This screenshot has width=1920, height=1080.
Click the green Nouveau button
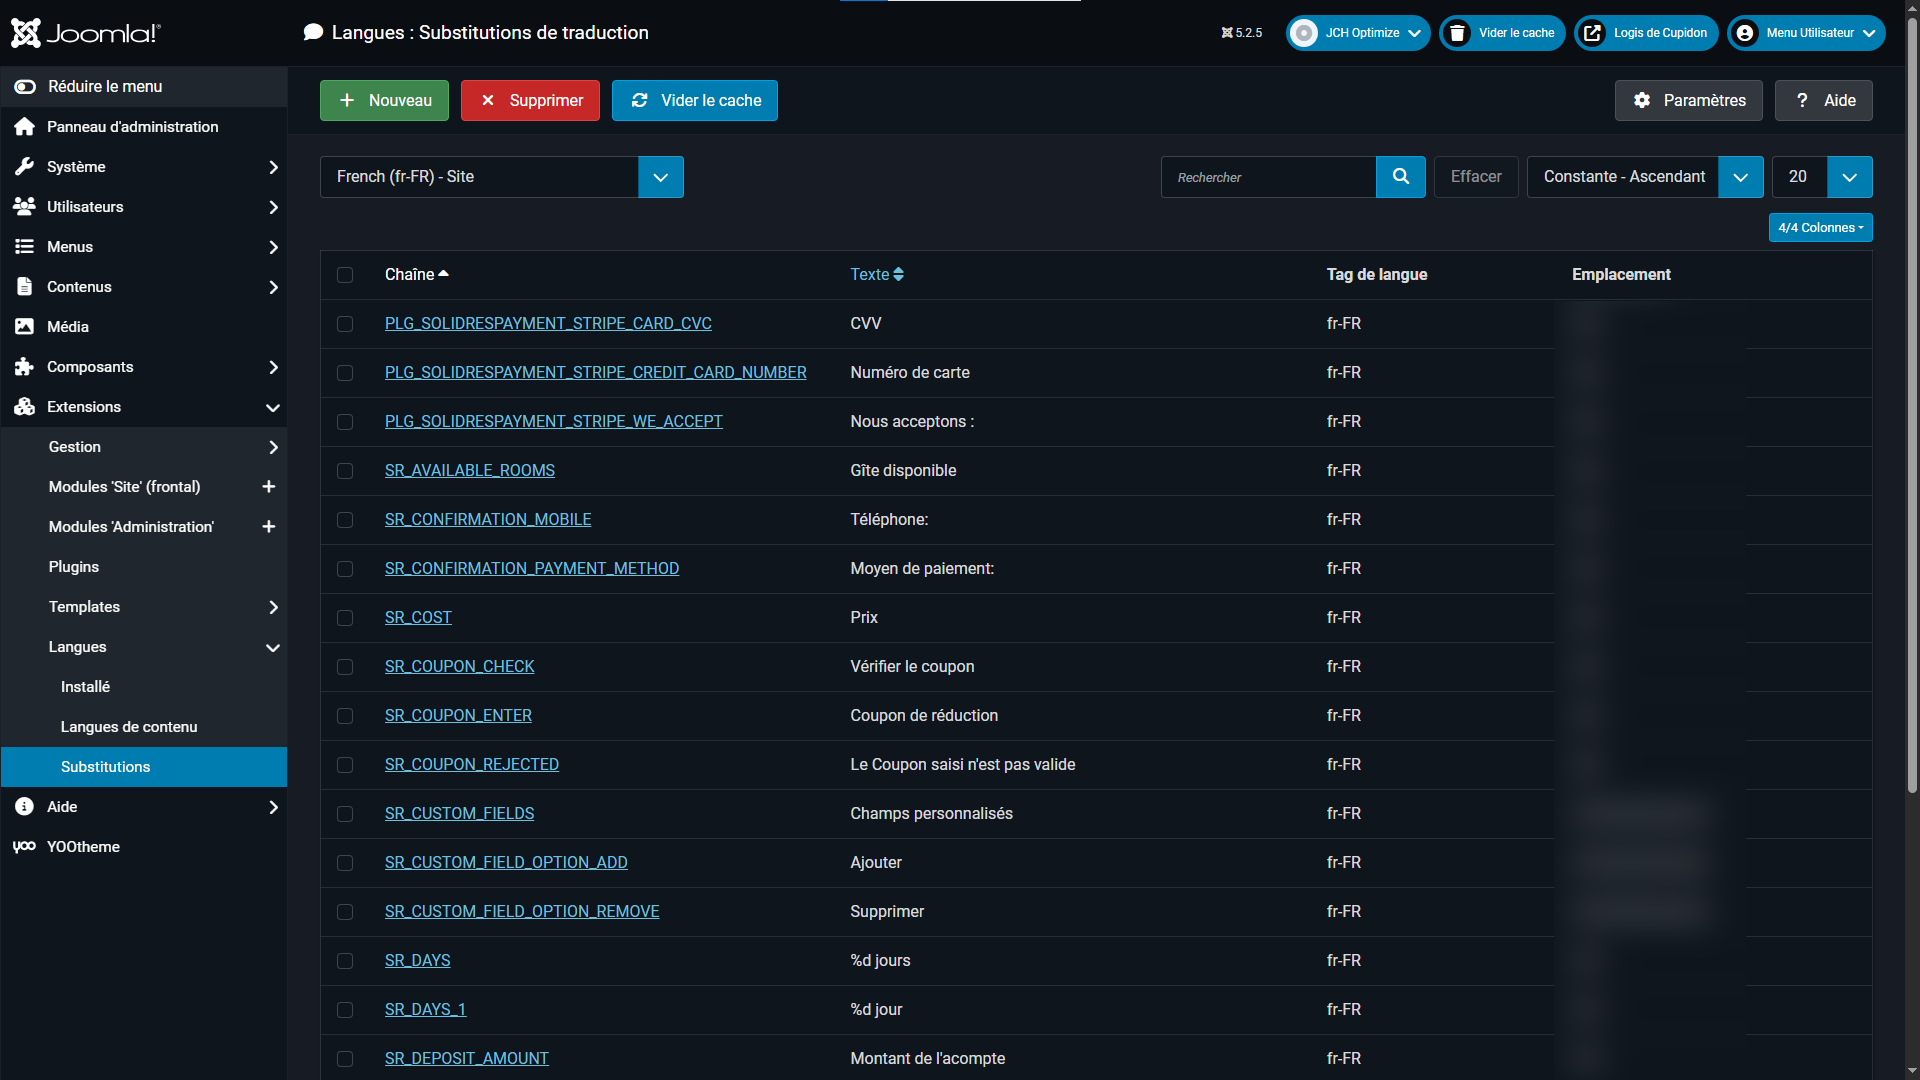pos(384,101)
